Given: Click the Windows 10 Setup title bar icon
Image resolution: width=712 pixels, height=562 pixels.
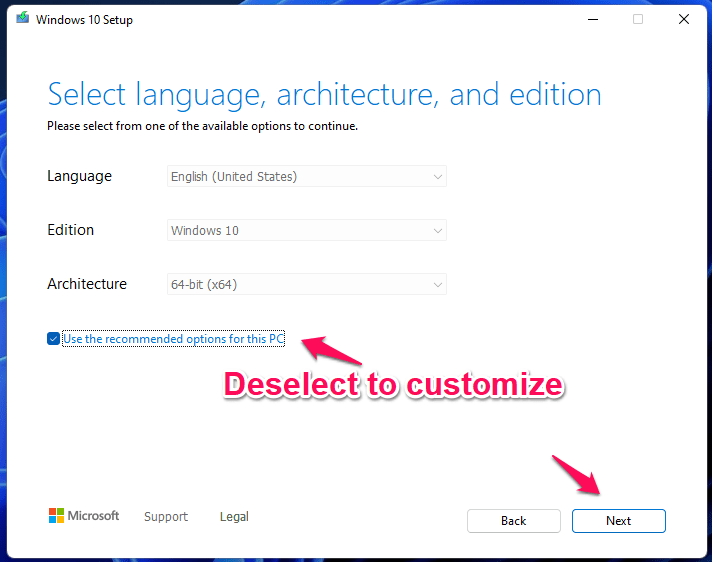Looking at the screenshot, I should (23, 19).
